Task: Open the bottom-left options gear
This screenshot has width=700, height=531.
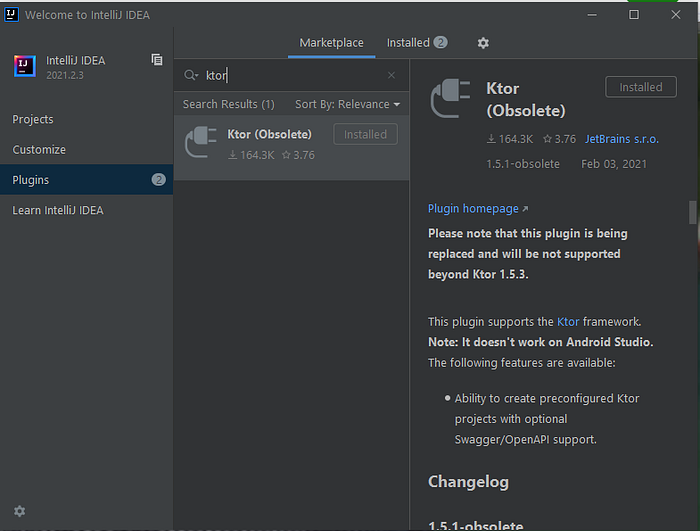Action: pos(19,511)
